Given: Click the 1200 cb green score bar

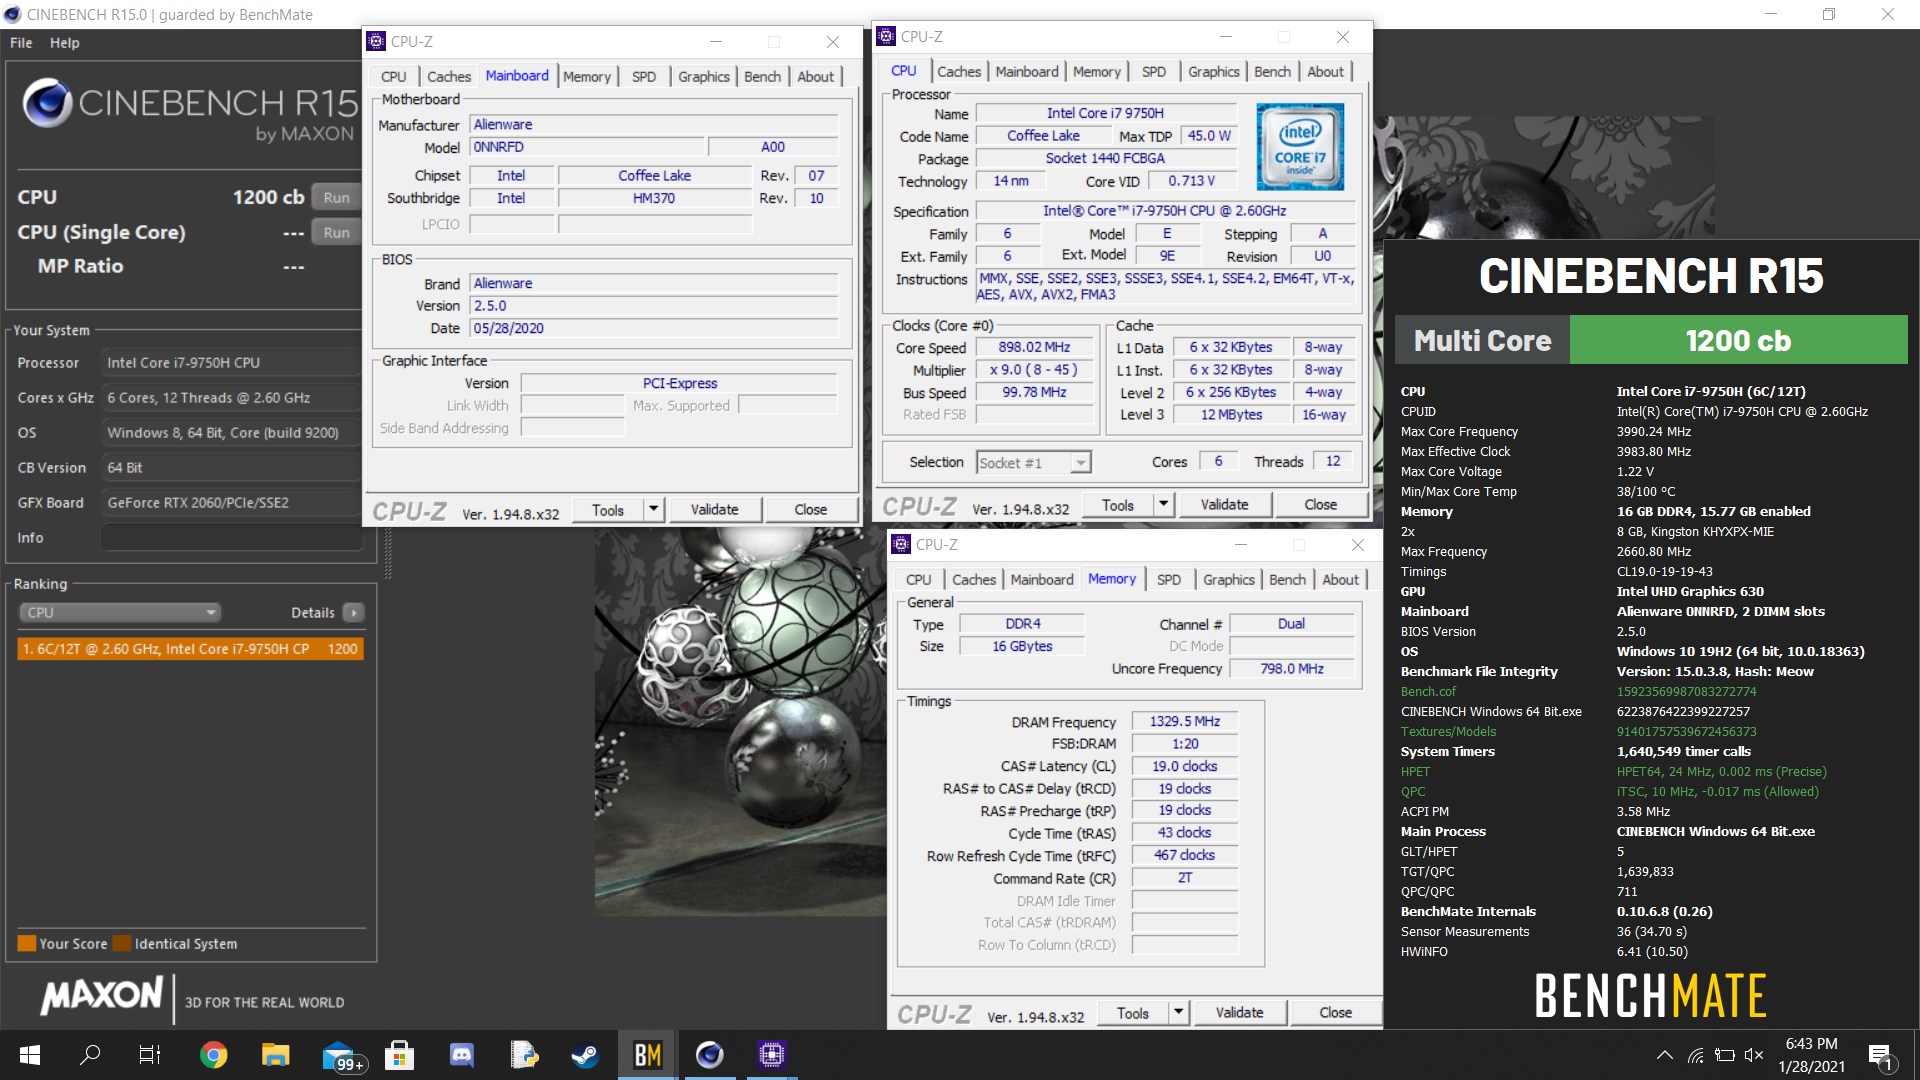Looking at the screenshot, I should pyautogui.click(x=1738, y=340).
